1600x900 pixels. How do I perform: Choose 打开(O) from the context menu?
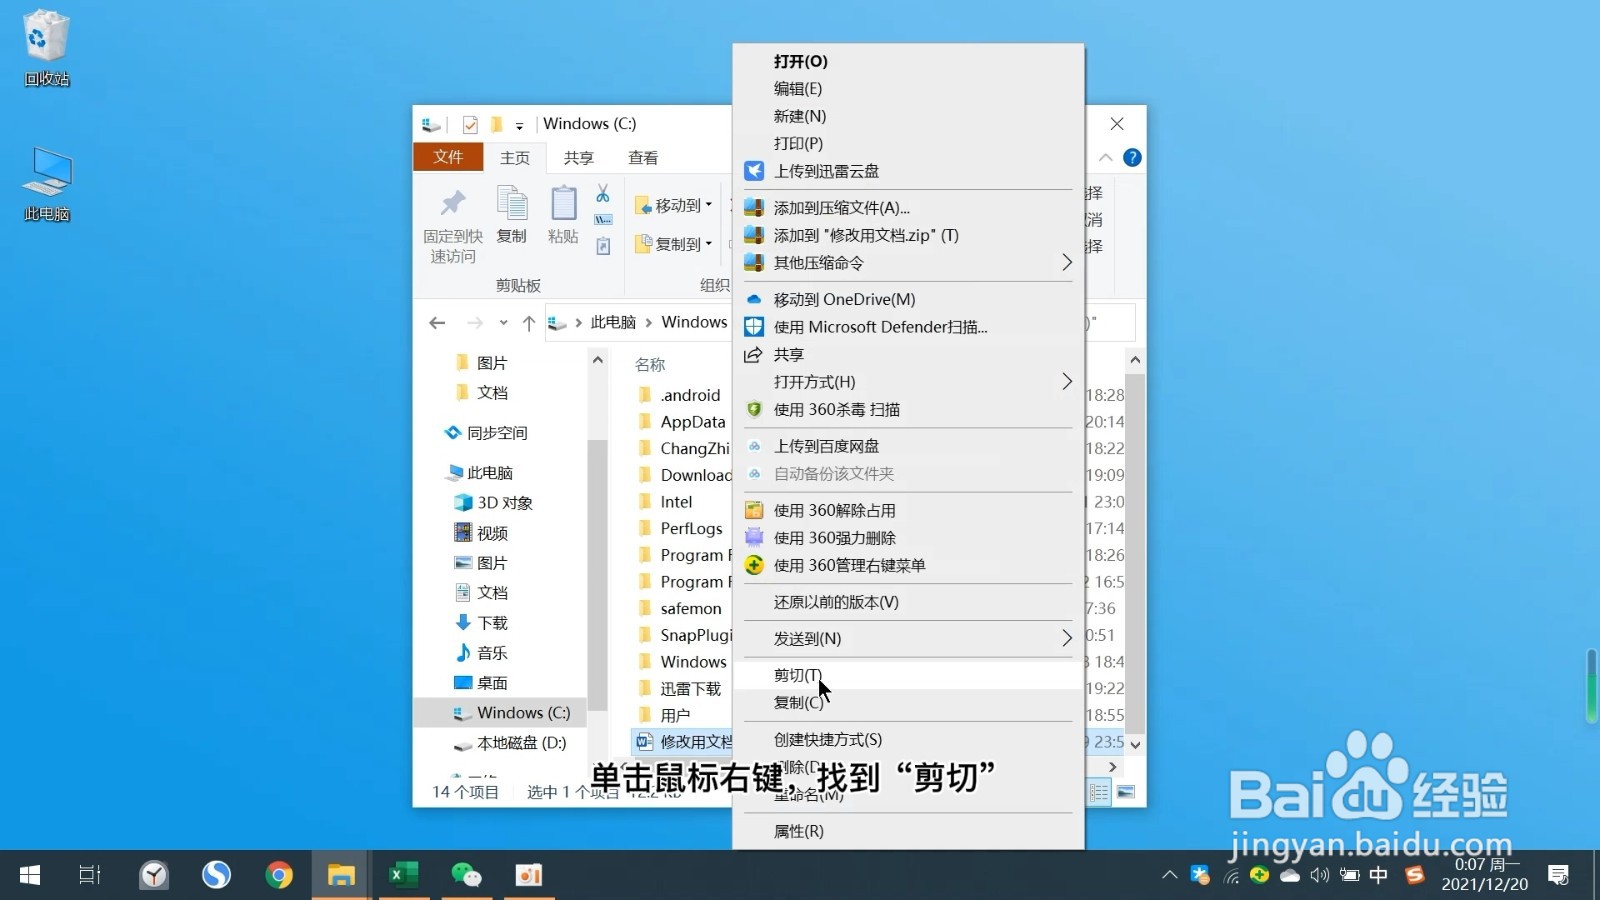point(908,61)
